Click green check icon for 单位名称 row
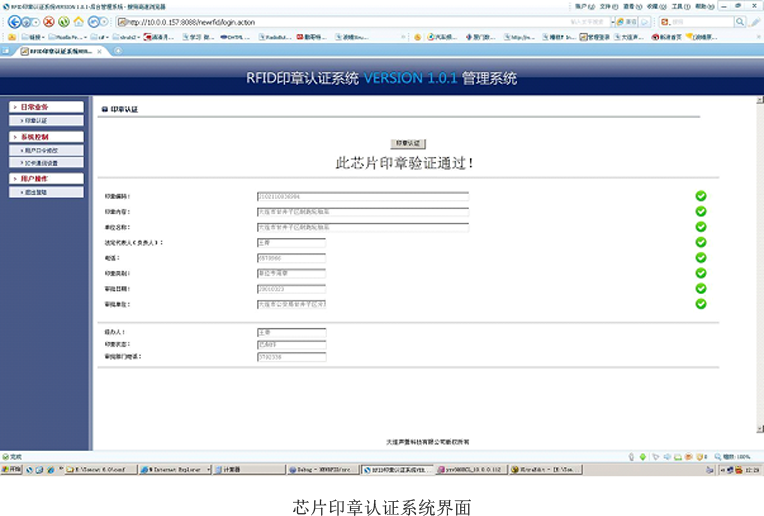The height and width of the screenshot is (516, 764). pyautogui.click(x=701, y=227)
